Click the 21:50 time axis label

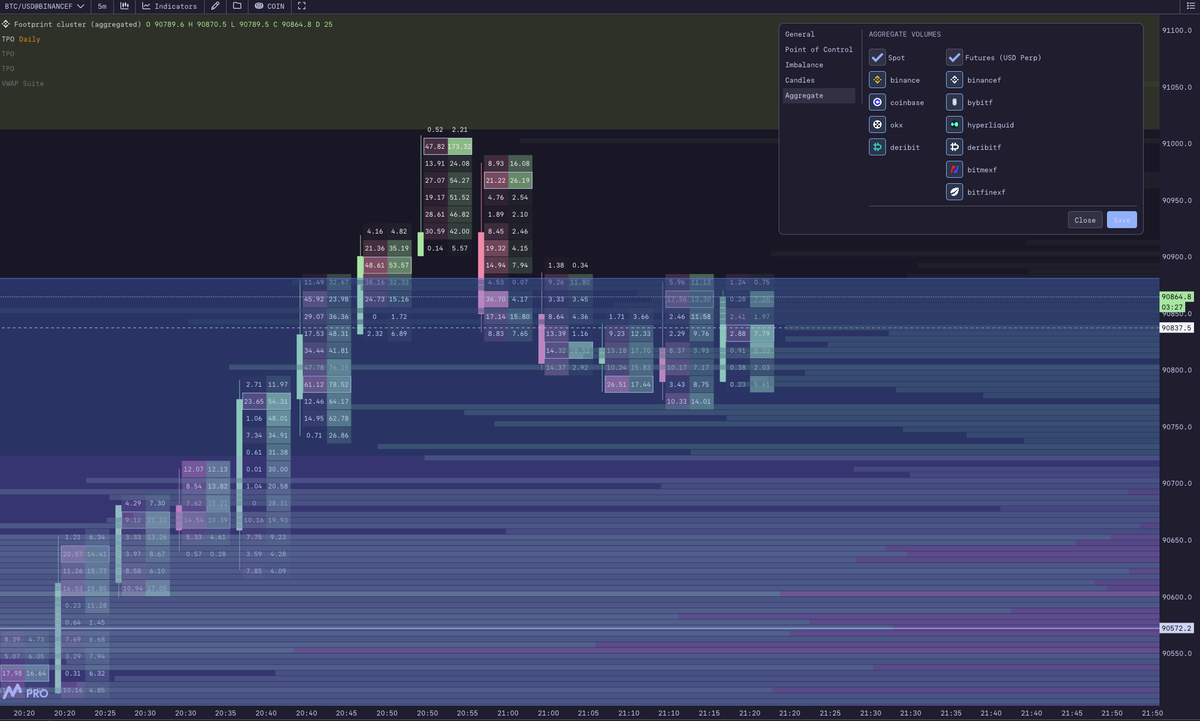click(1152, 713)
